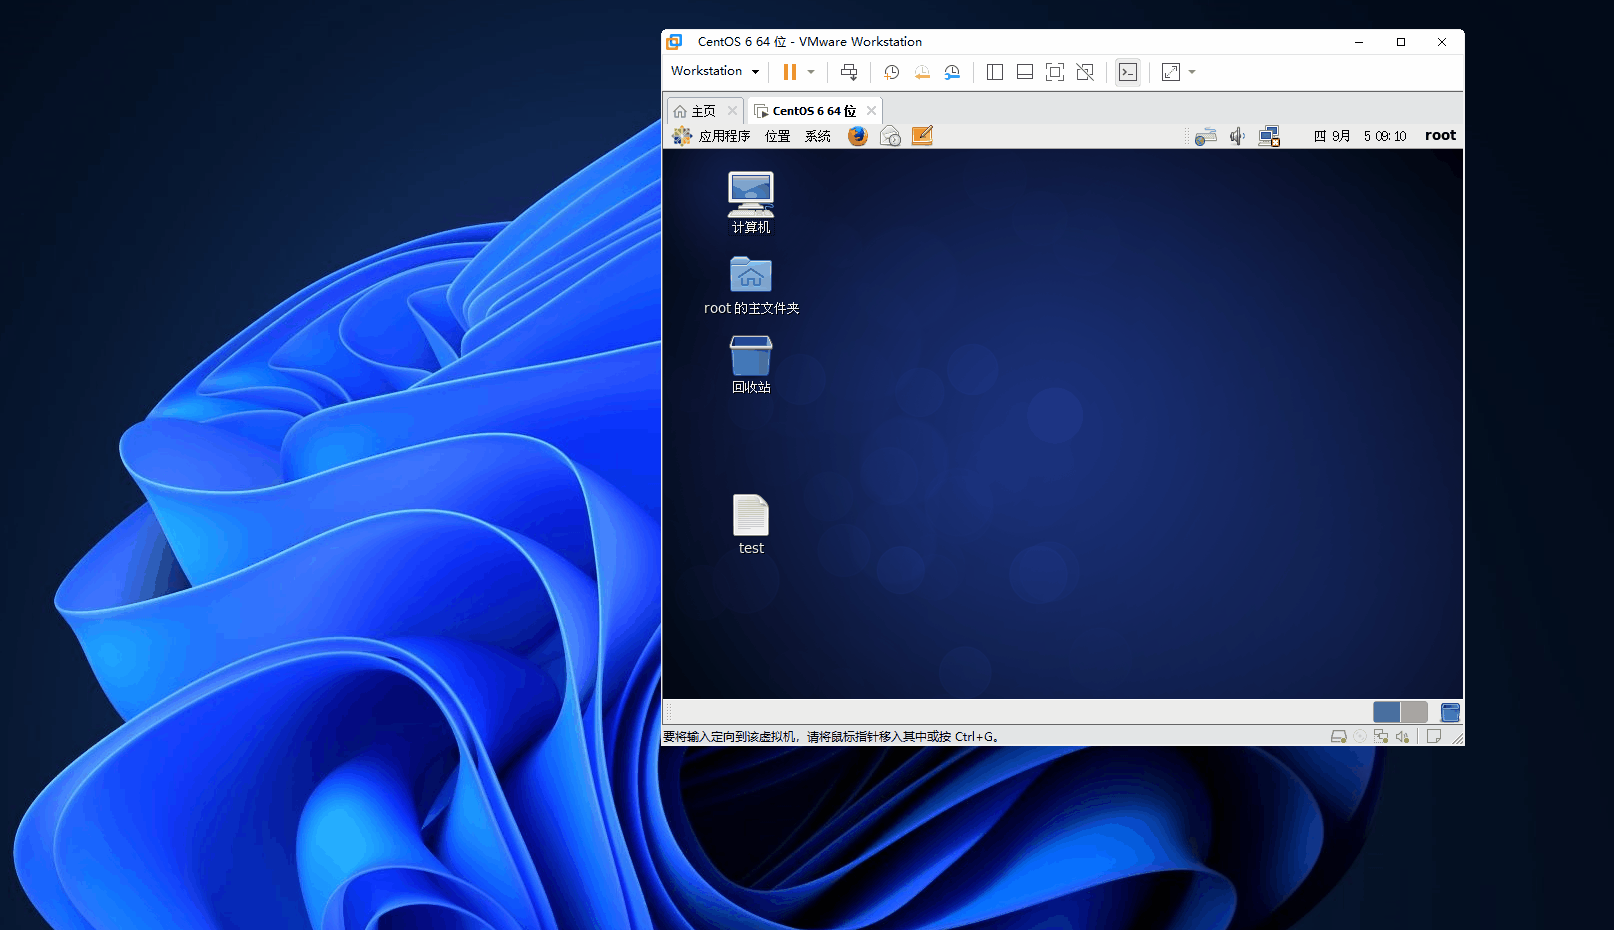Open the power options dropdown arrow beside pause
Viewport: 1614px width, 930px height.
(811, 72)
